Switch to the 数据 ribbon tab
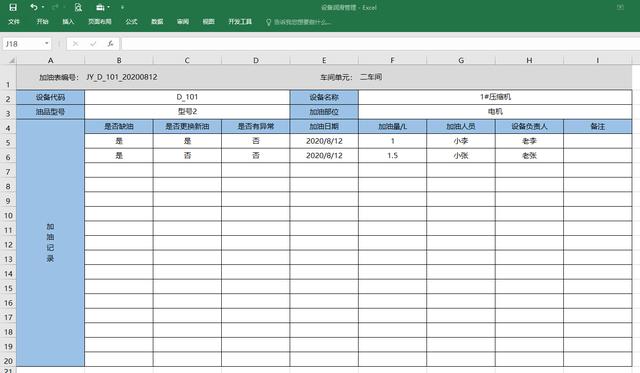640x373 pixels. click(157, 22)
